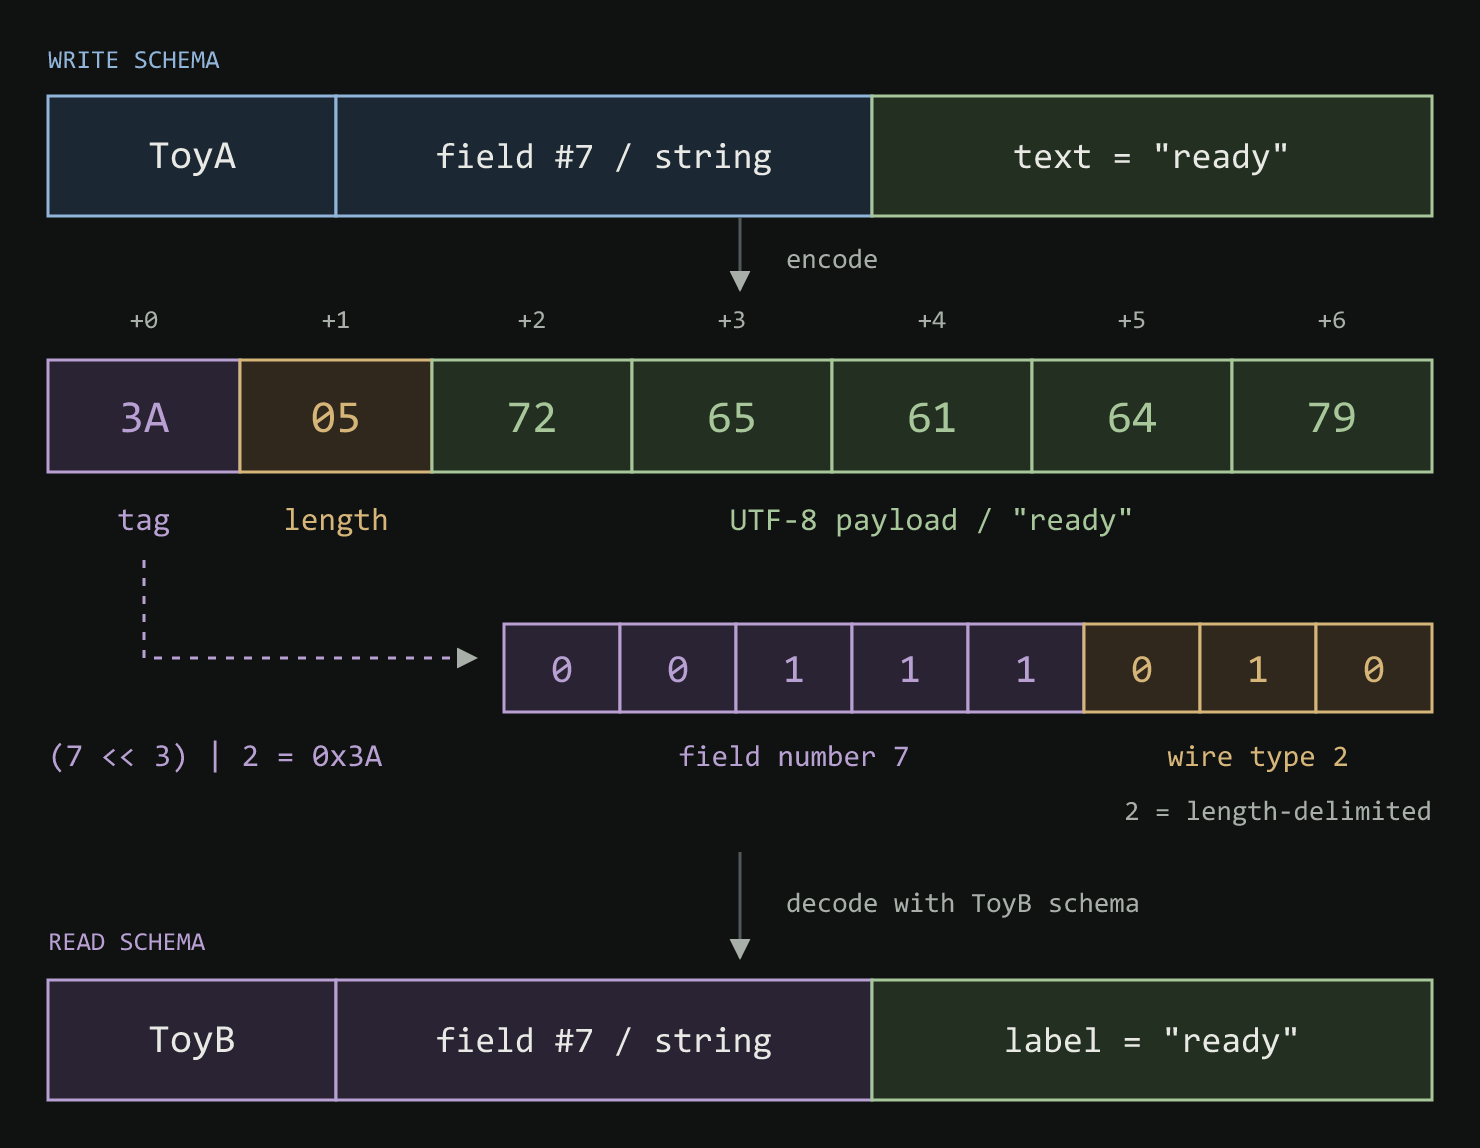Click the +0 byte offset label
Viewport: 1480px width, 1148px height.
[x=144, y=320]
